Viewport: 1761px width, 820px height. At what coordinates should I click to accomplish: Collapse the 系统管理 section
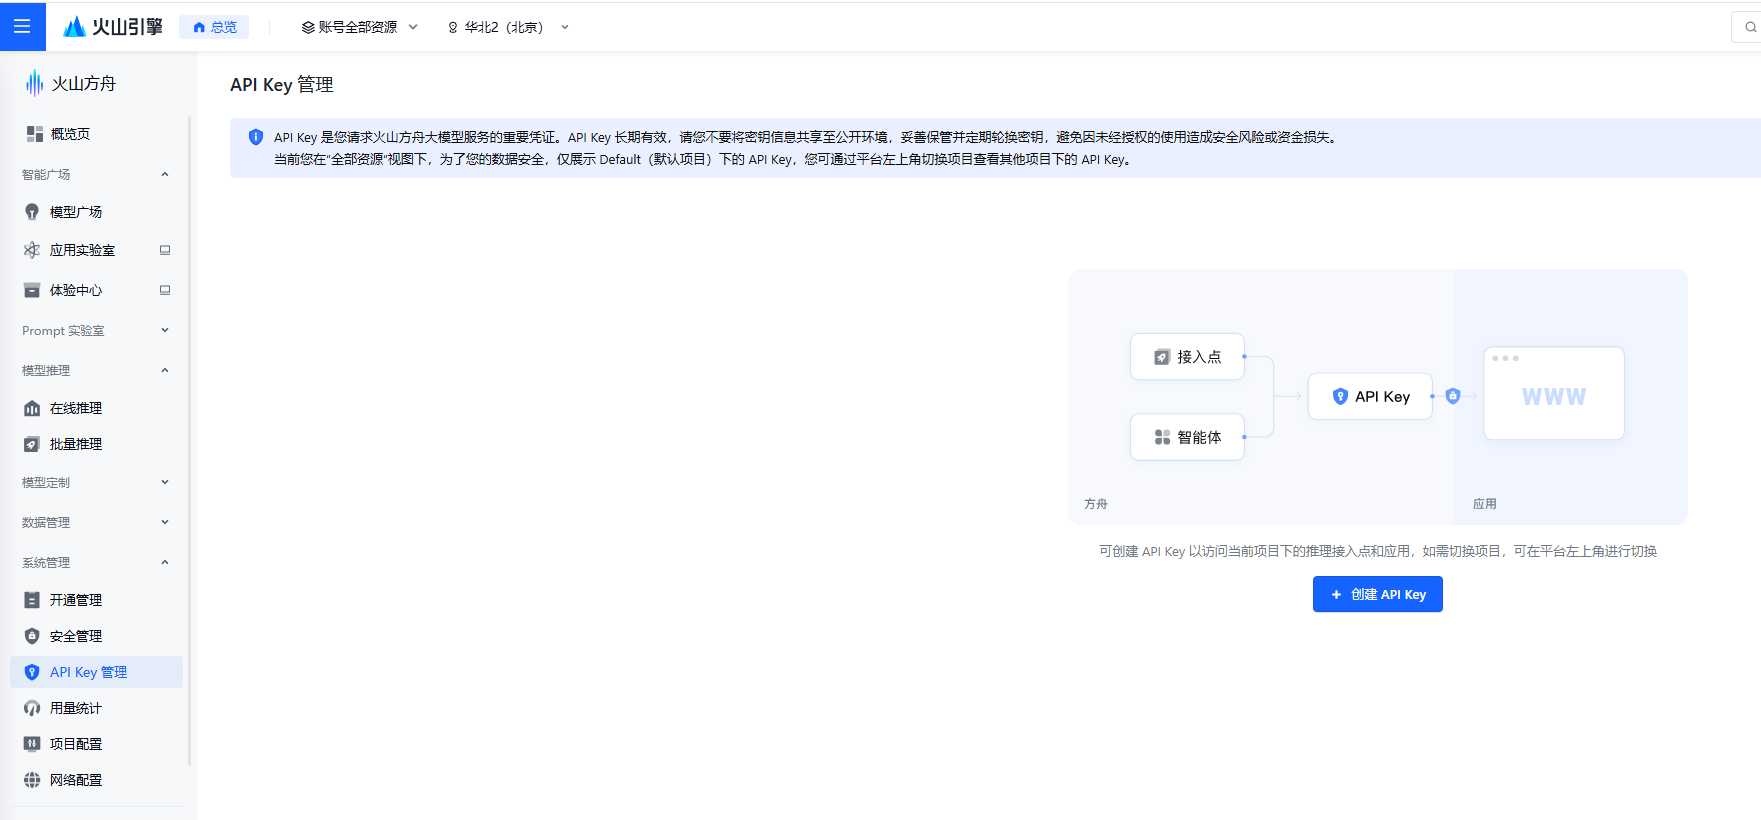[165, 562]
